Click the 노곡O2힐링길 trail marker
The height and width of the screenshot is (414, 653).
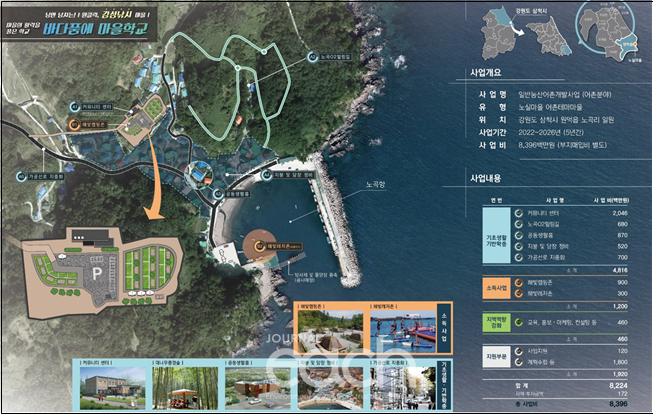[x=313, y=56]
